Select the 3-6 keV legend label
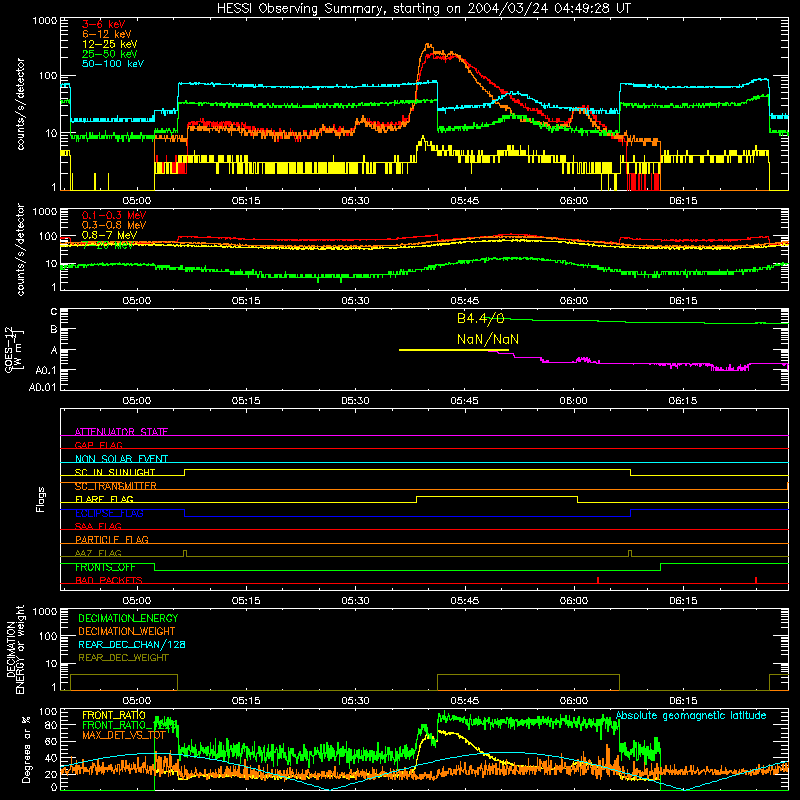Image resolution: width=800 pixels, height=800 pixels. point(104,24)
